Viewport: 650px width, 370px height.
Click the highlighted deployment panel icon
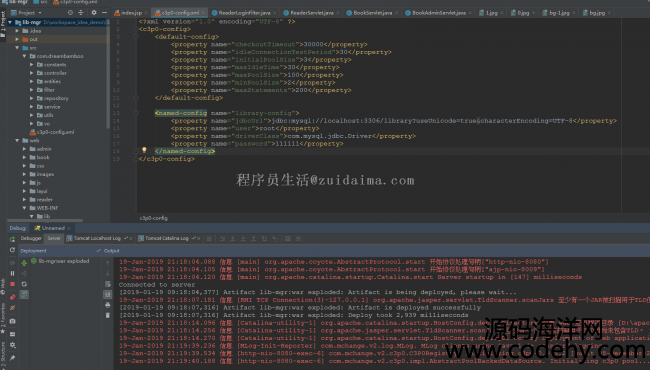coord(24,295)
